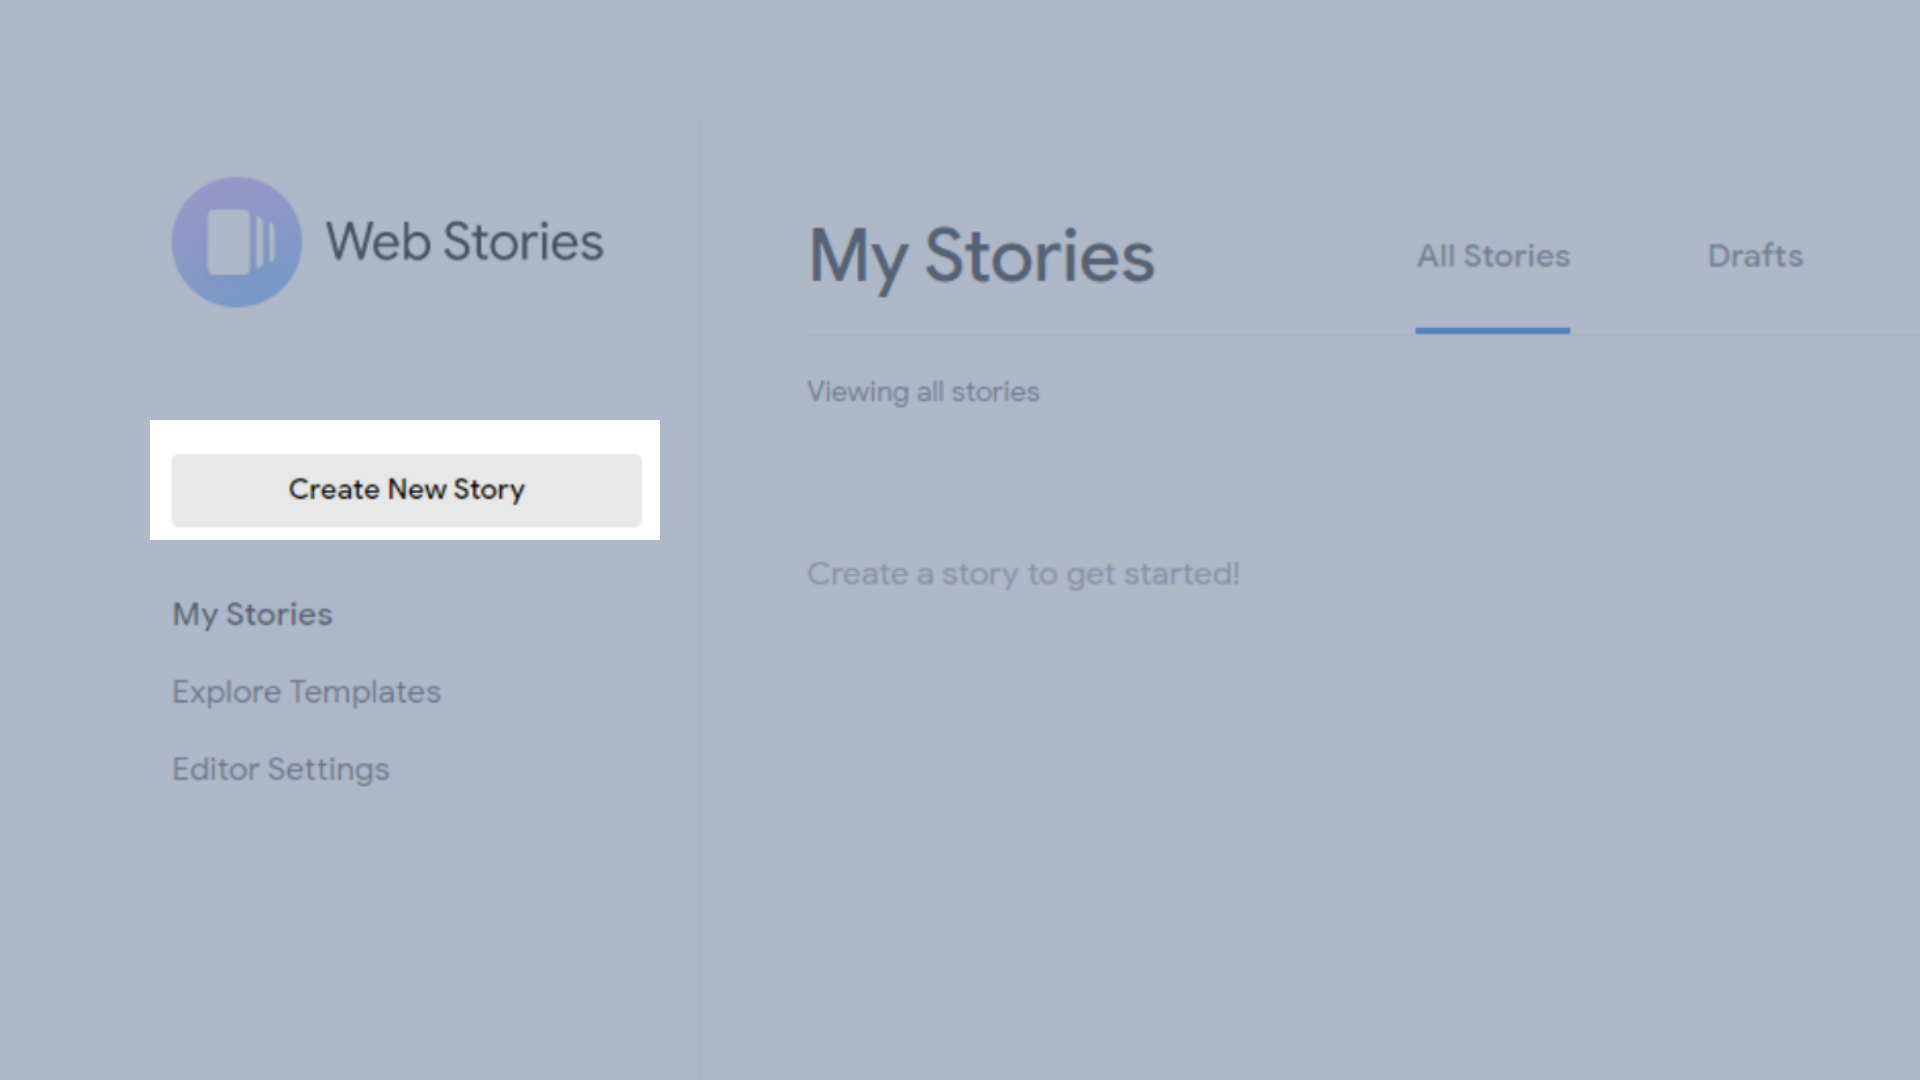Switch to the All Stories tab

coord(1493,256)
